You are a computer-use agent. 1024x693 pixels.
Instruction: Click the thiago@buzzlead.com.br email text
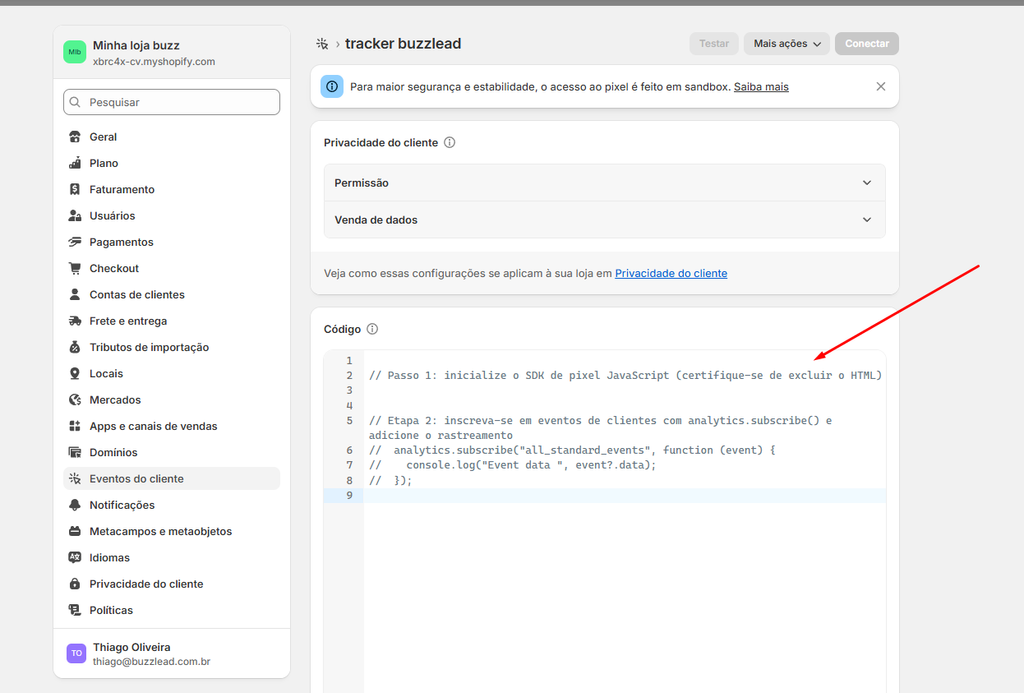tap(152, 662)
